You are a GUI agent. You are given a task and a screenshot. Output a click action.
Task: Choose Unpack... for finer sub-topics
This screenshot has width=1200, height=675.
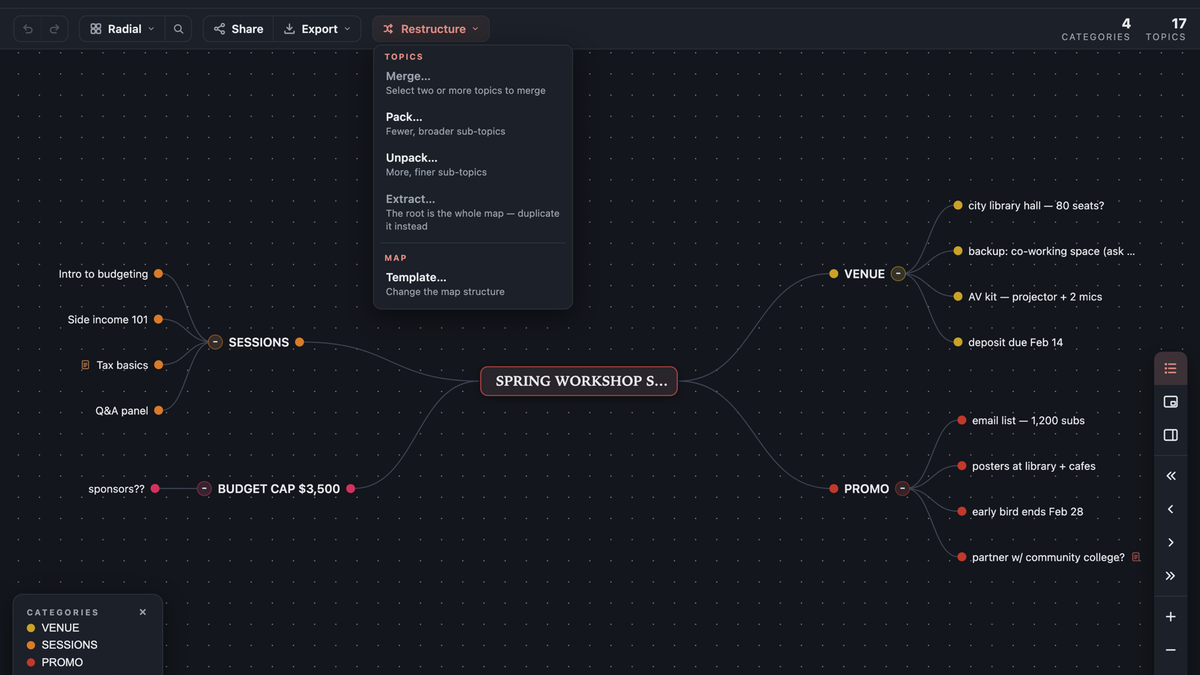(473, 165)
